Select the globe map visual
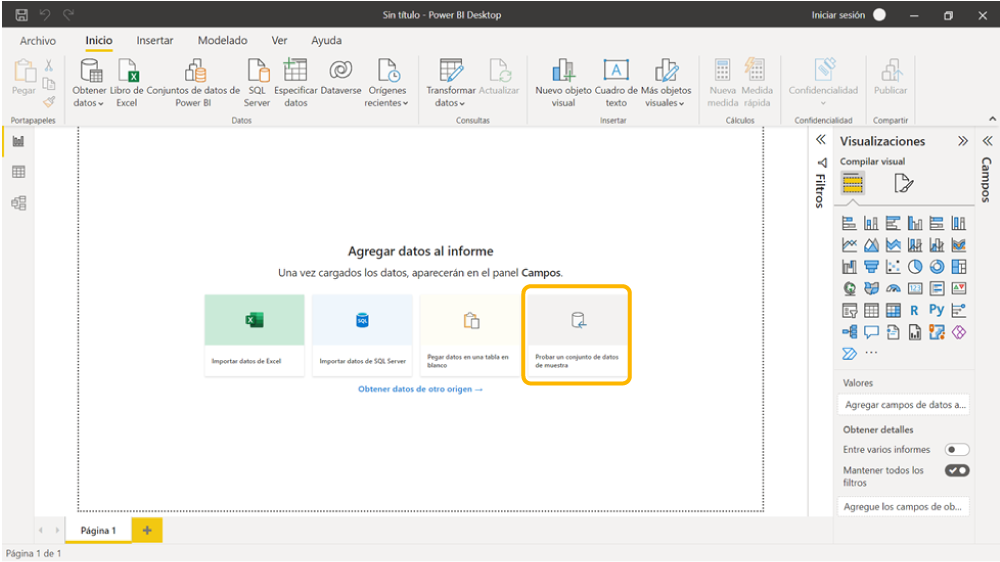The image size is (1000, 562). (849, 288)
